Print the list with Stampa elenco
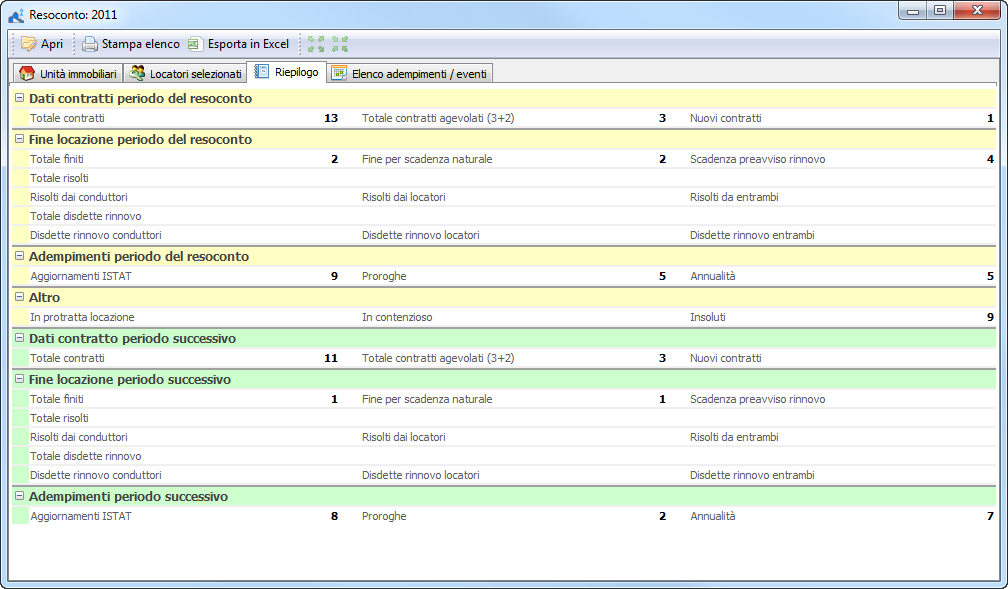1008x589 pixels. (130, 44)
